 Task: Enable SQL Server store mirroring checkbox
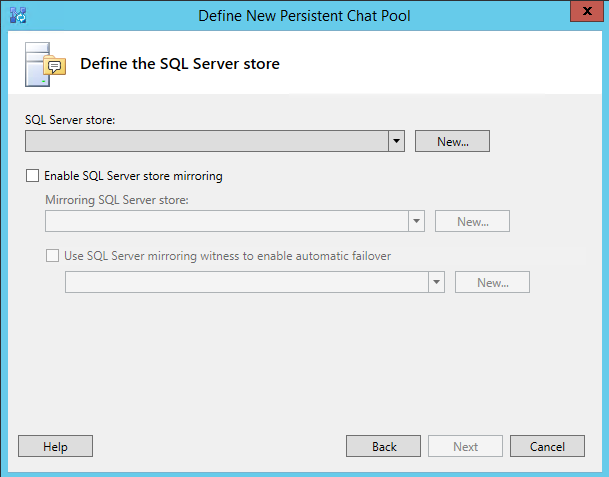click(x=32, y=176)
